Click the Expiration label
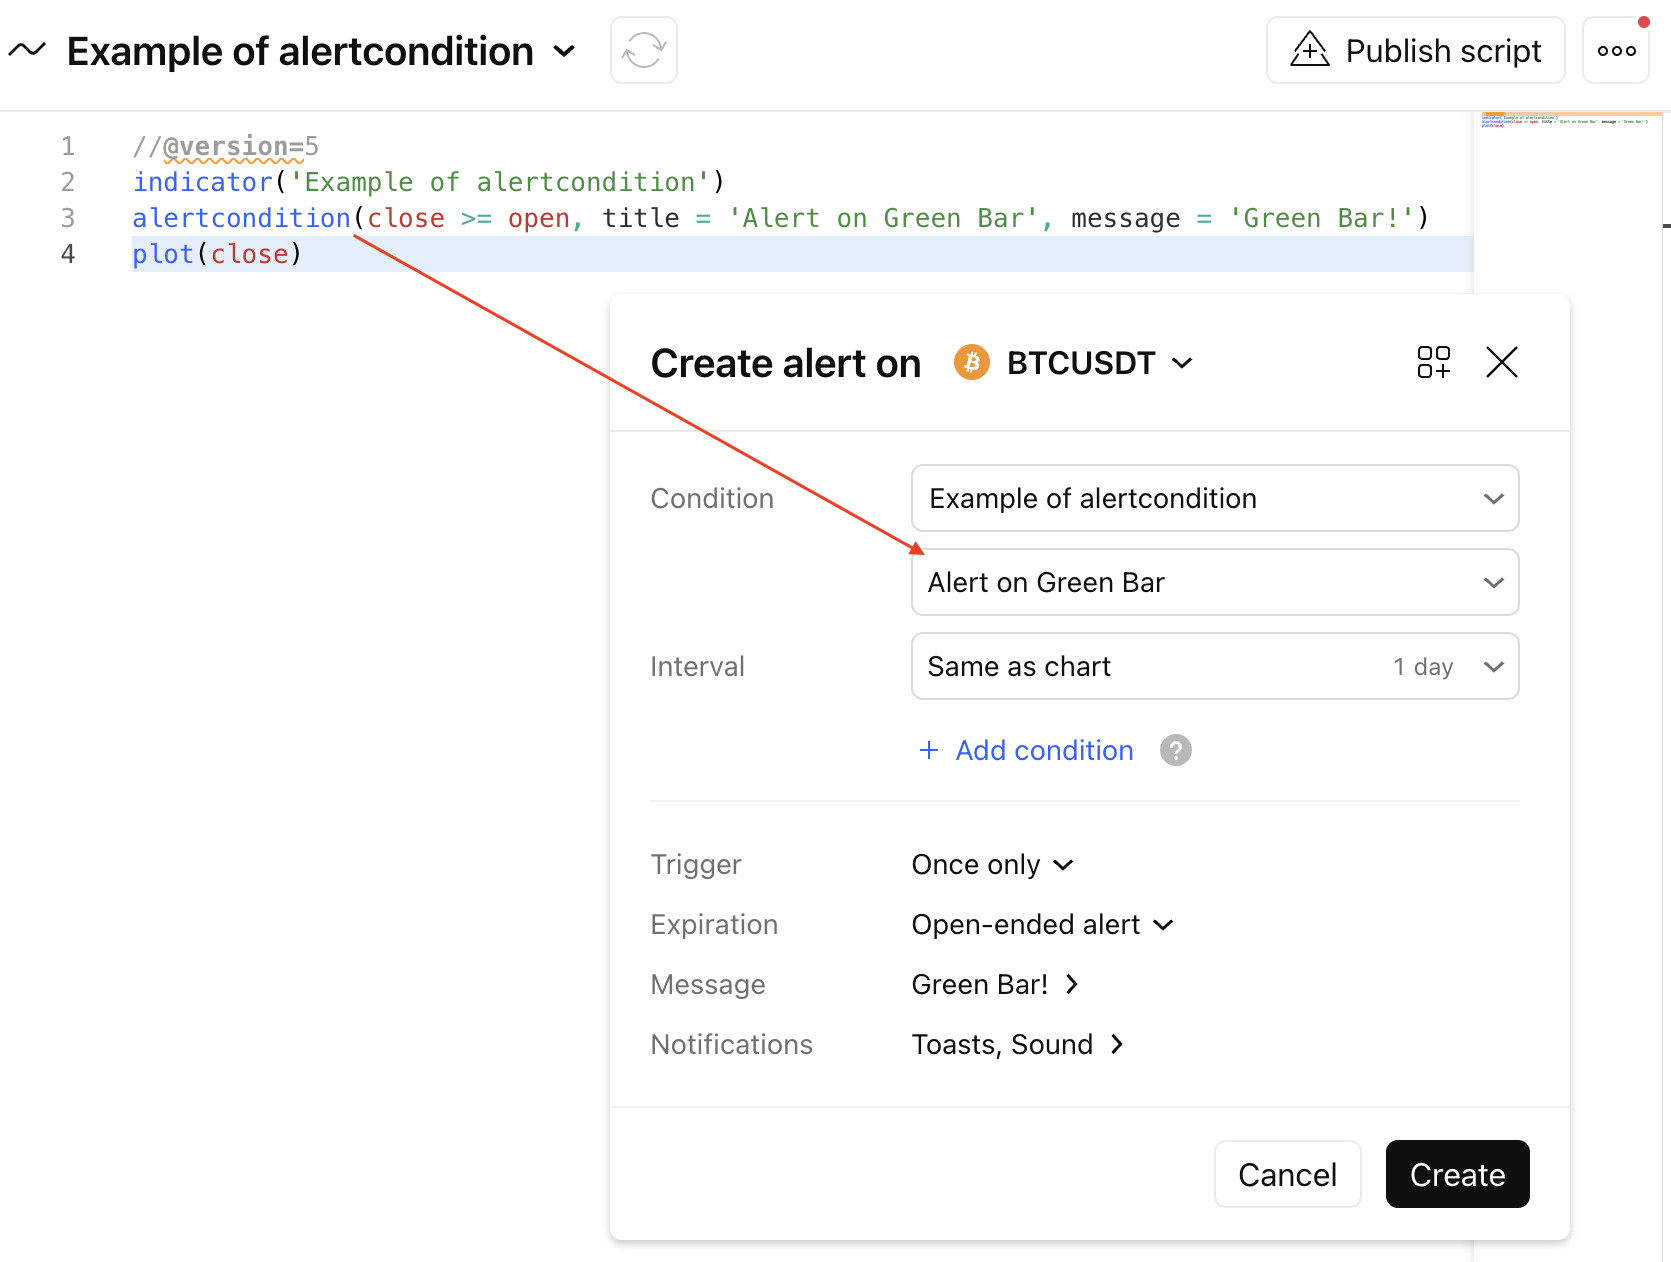1671x1262 pixels. (x=714, y=924)
